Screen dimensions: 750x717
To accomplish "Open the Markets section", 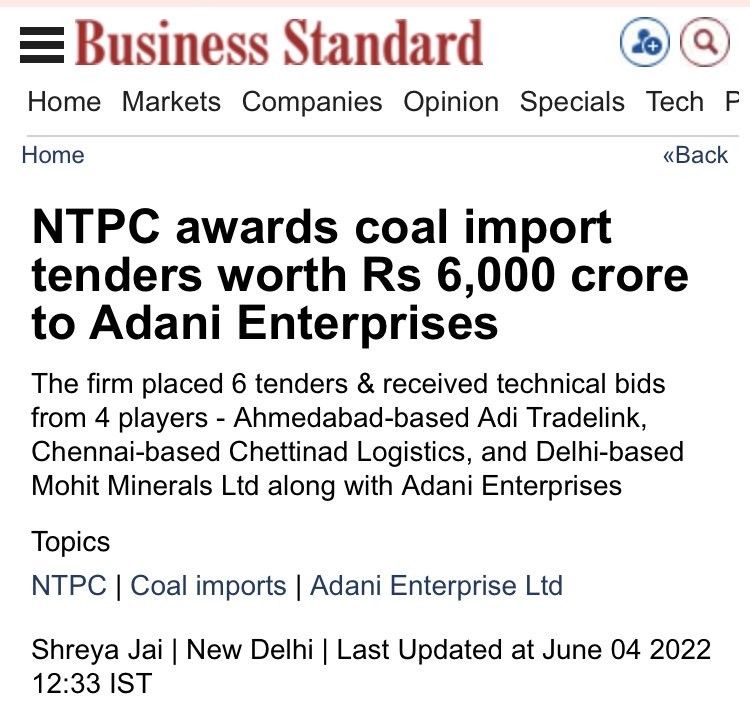I will coord(171,102).
